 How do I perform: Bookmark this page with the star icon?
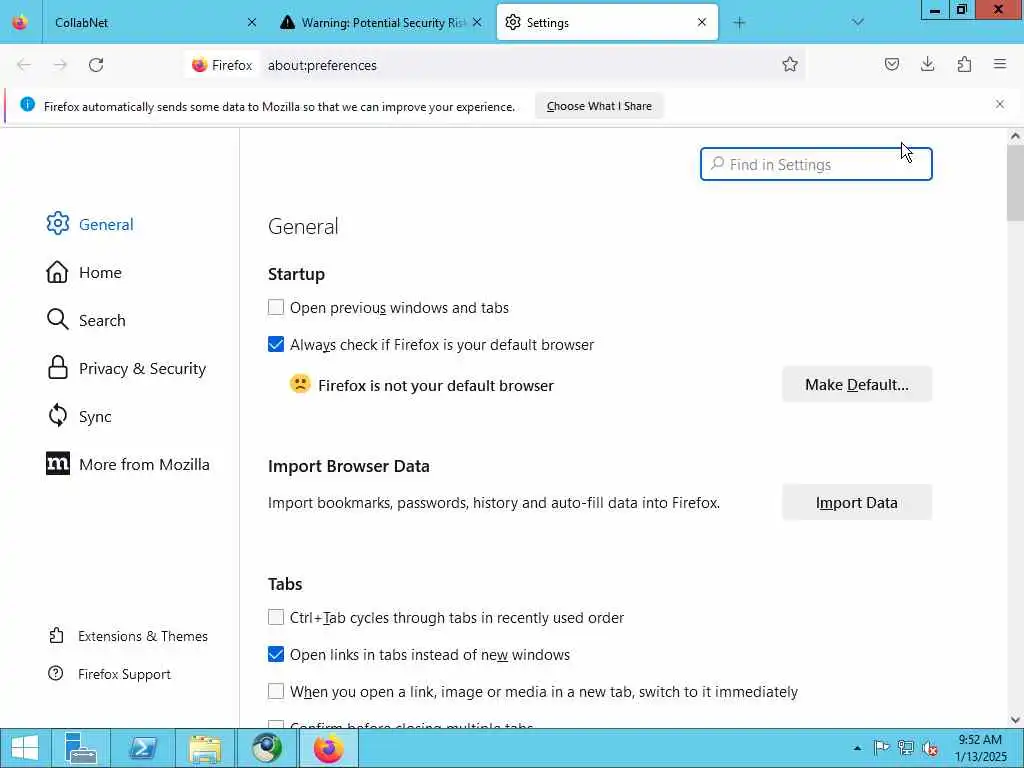tap(790, 64)
